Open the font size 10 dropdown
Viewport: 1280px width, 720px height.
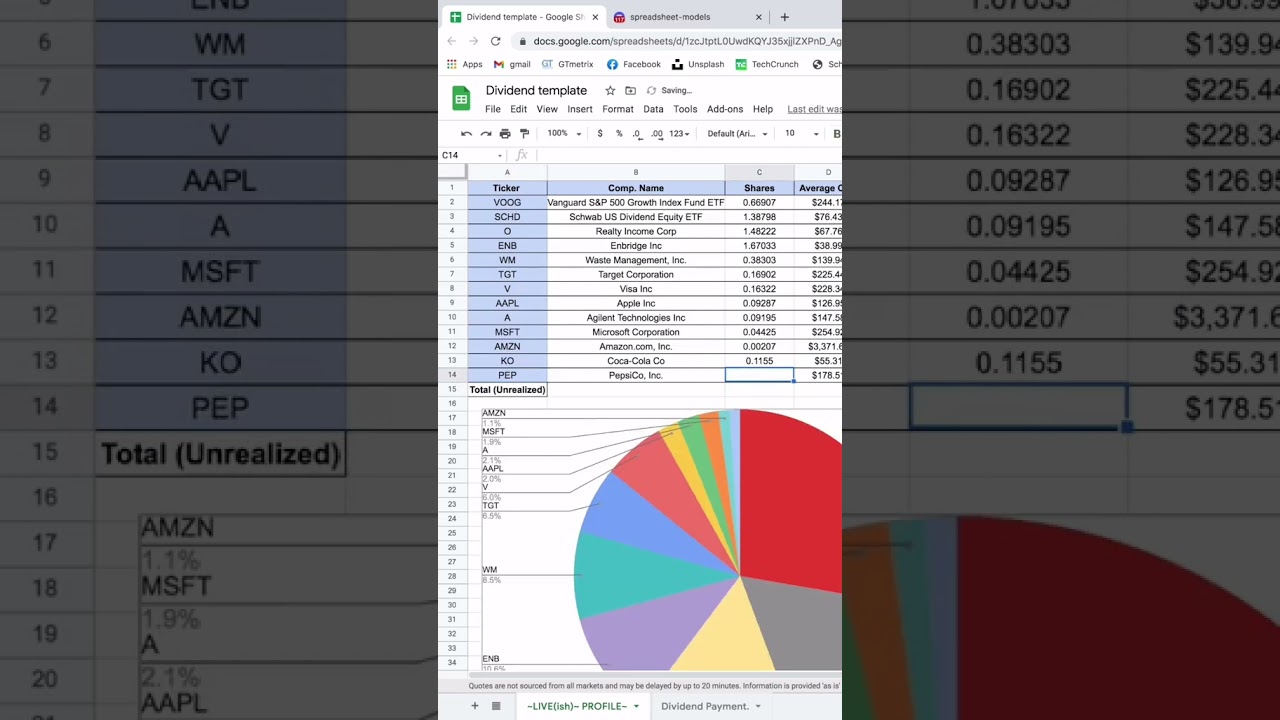(801, 133)
